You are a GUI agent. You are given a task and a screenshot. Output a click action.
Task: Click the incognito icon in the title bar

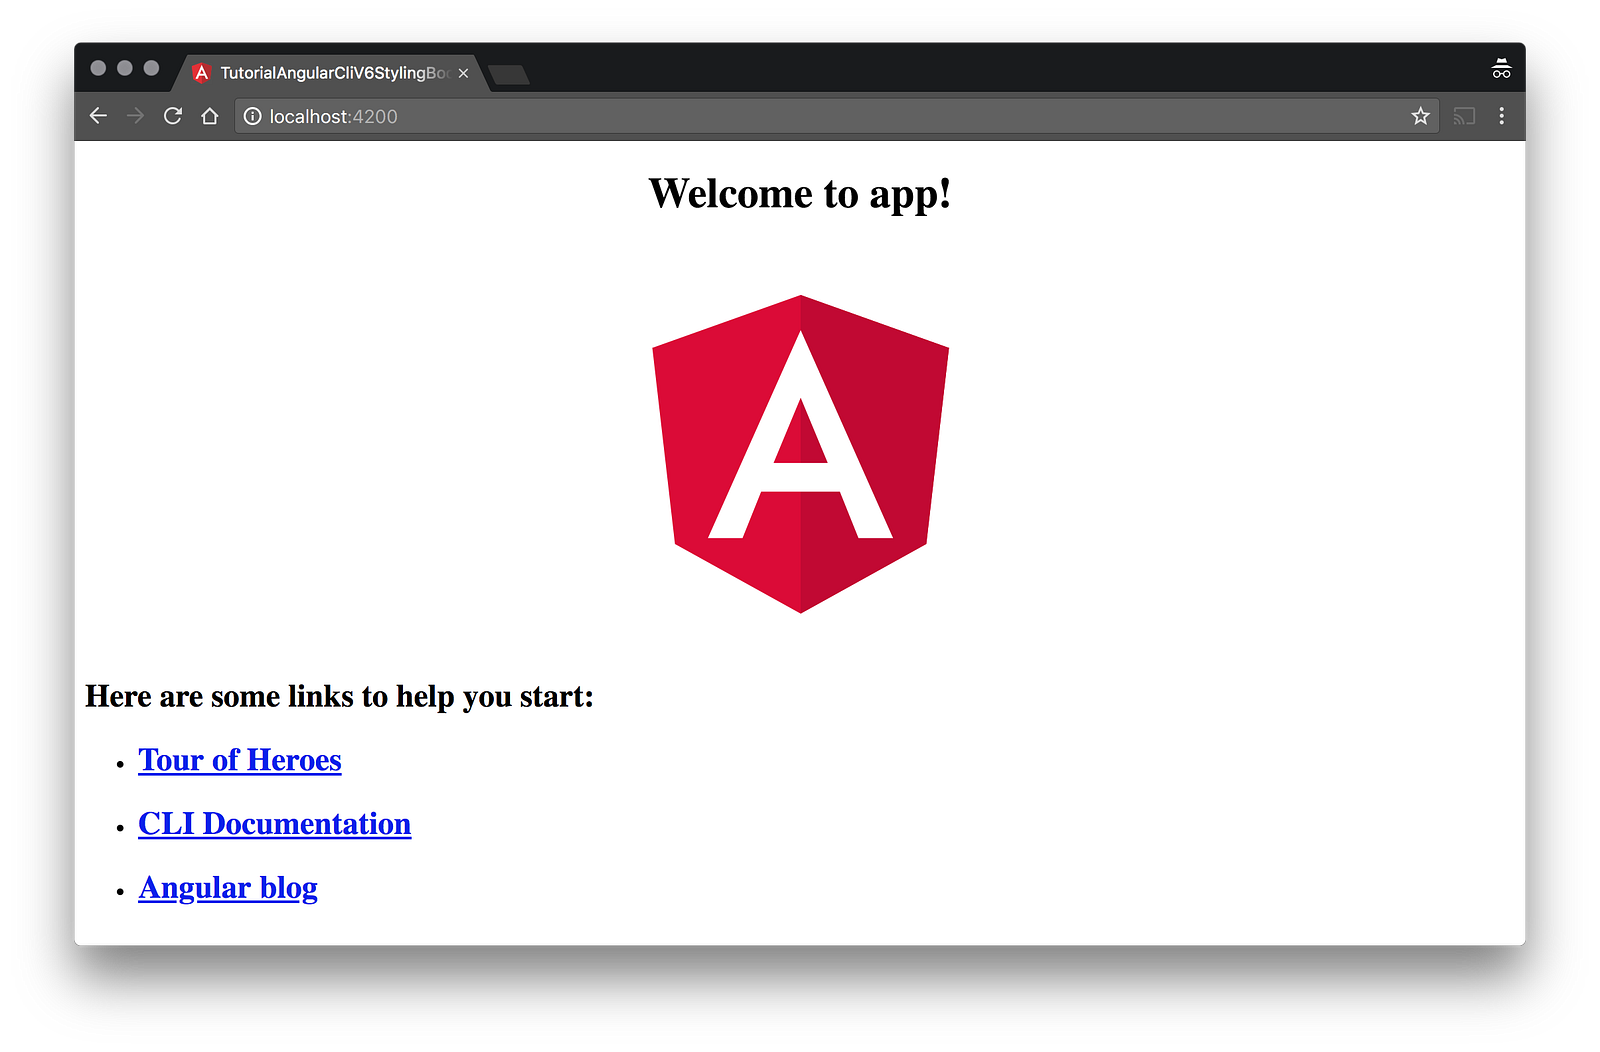(x=1501, y=68)
